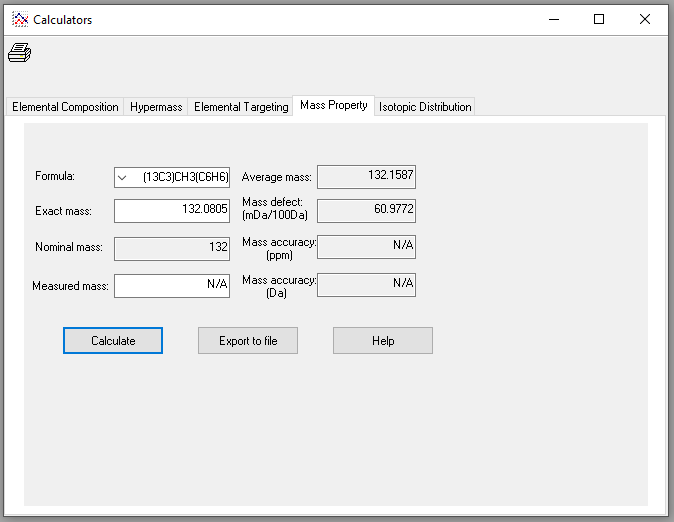
Task: Open the Isotopic Distribution tab
Action: click(x=425, y=107)
